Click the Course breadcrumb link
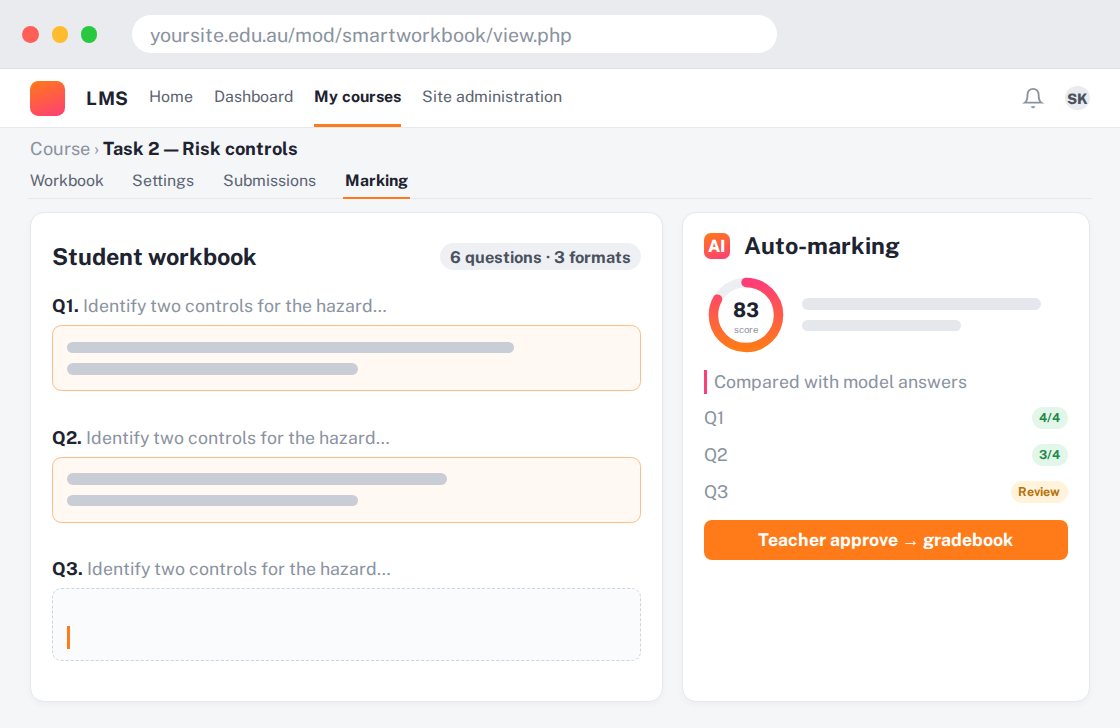1120x728 pixels. pyautogui.click(x=60, y=149)
